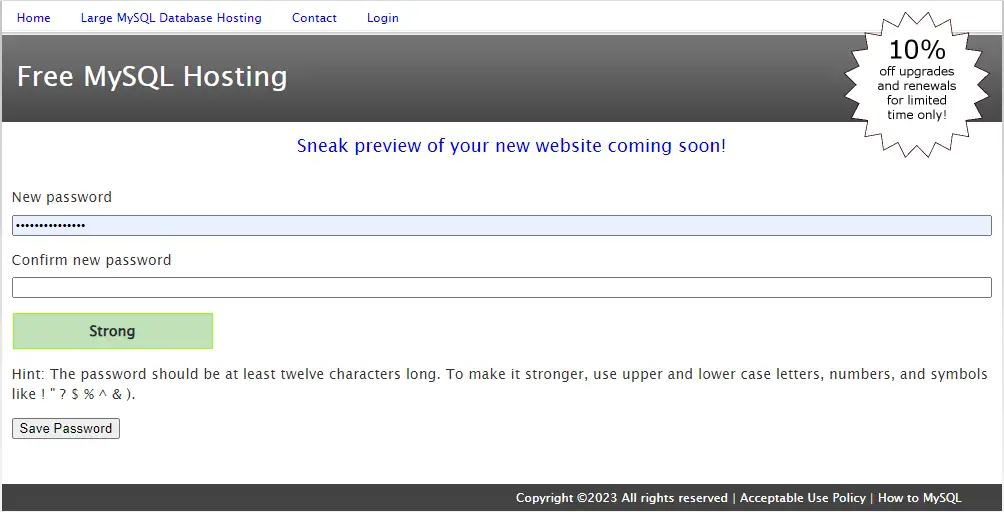Open the Login link
1004x512 pixels.
(383, 18)
